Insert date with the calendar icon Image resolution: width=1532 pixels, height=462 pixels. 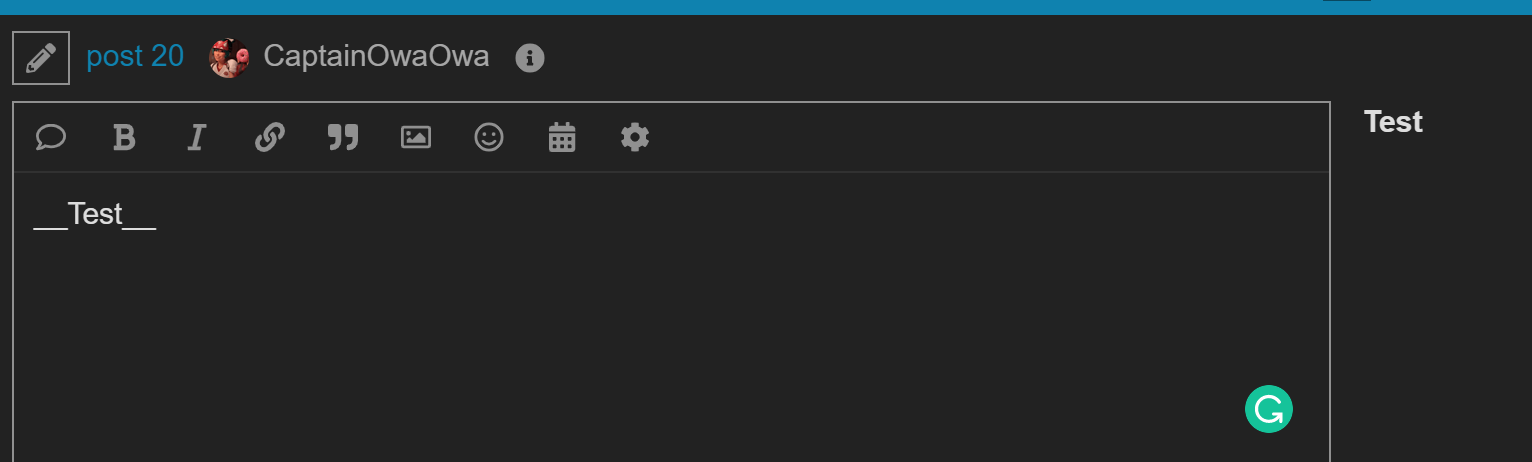point(562,137)
